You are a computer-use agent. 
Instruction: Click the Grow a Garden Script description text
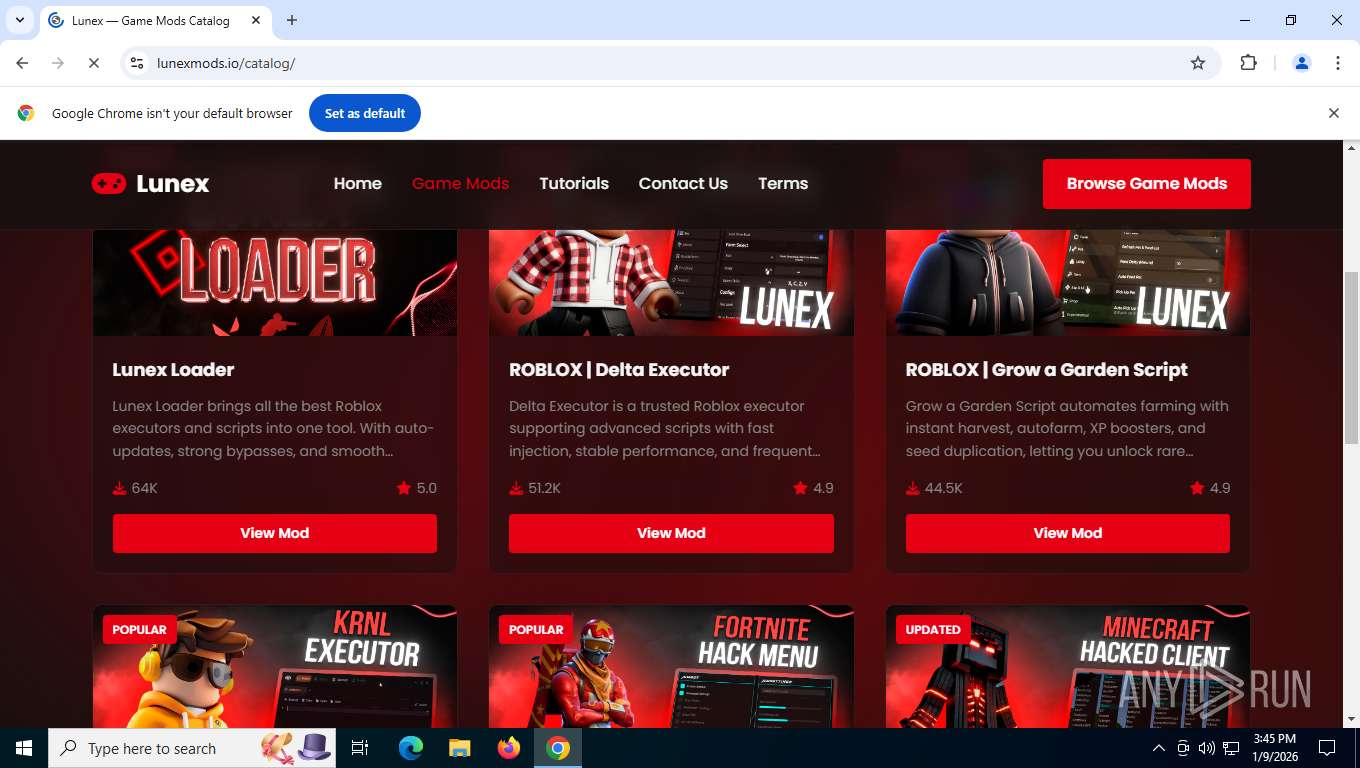pyautogui.click(x=1067, y=429)
